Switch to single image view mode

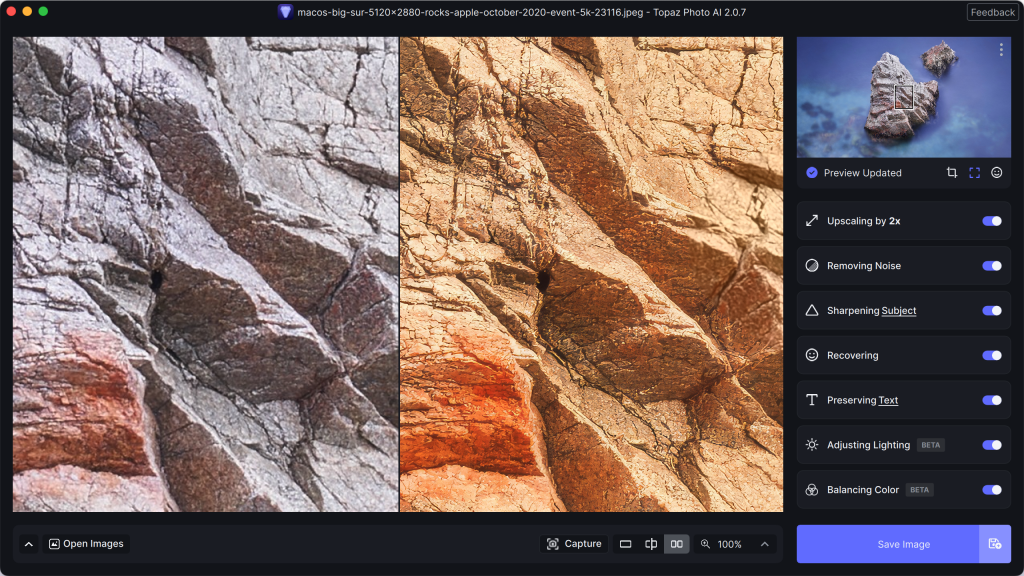click(626, 544)
